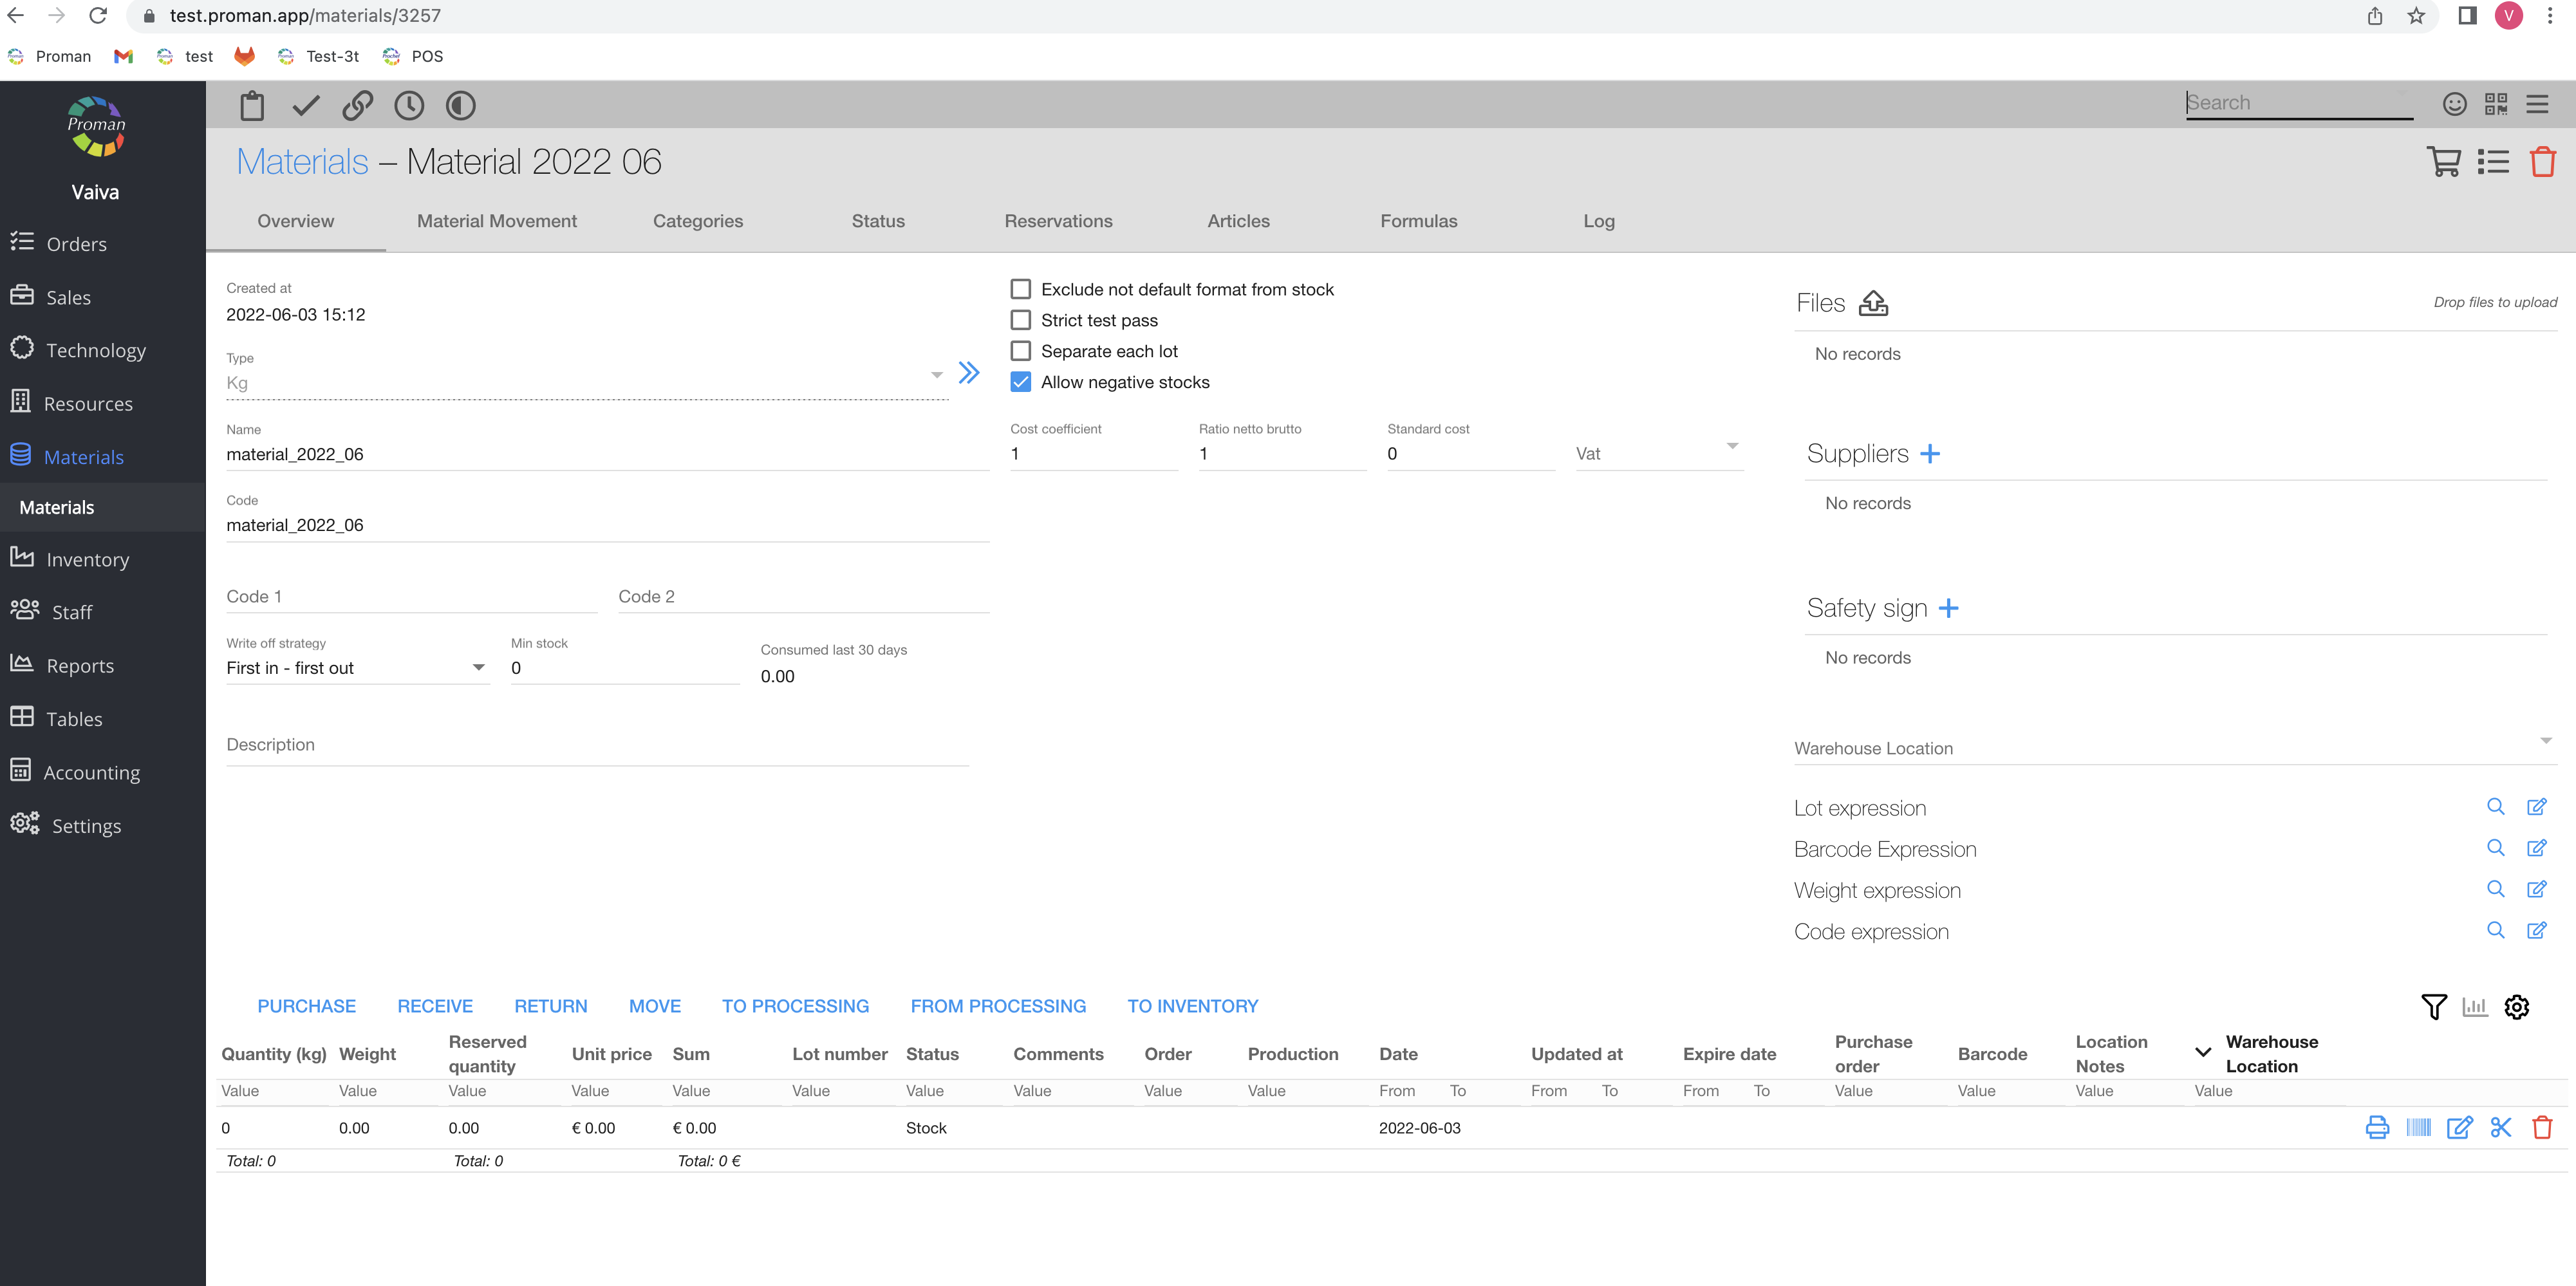Click the shopping cart icon
The height and width of the screenshot is (1286, 2576).
click(x=2443, y=162)
